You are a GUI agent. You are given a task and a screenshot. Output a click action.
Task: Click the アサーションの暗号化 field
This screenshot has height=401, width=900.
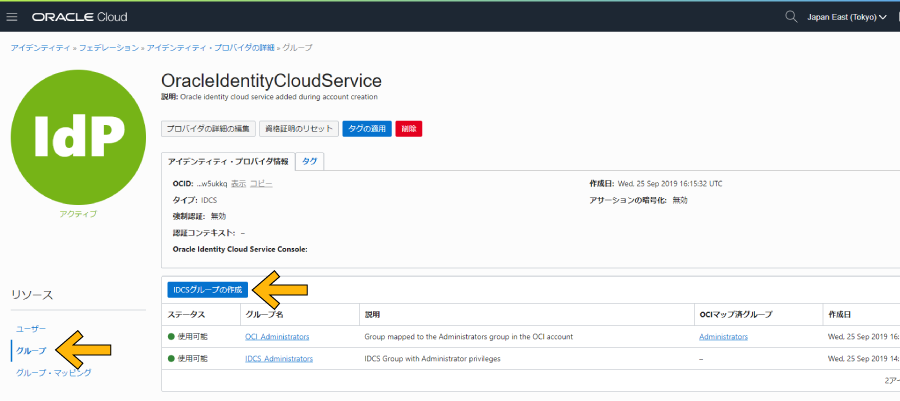[x=638, y=200]
